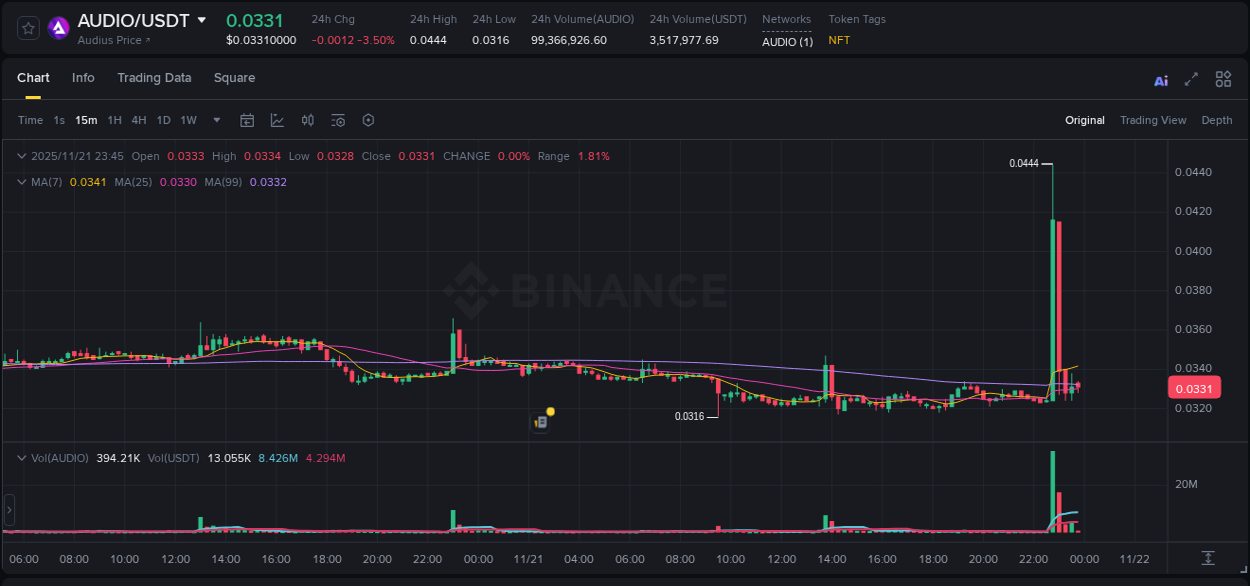Screen dimensions: 1250x586
Task: Open the Ai assistant icon
Action: click(x=1160, y=79)
